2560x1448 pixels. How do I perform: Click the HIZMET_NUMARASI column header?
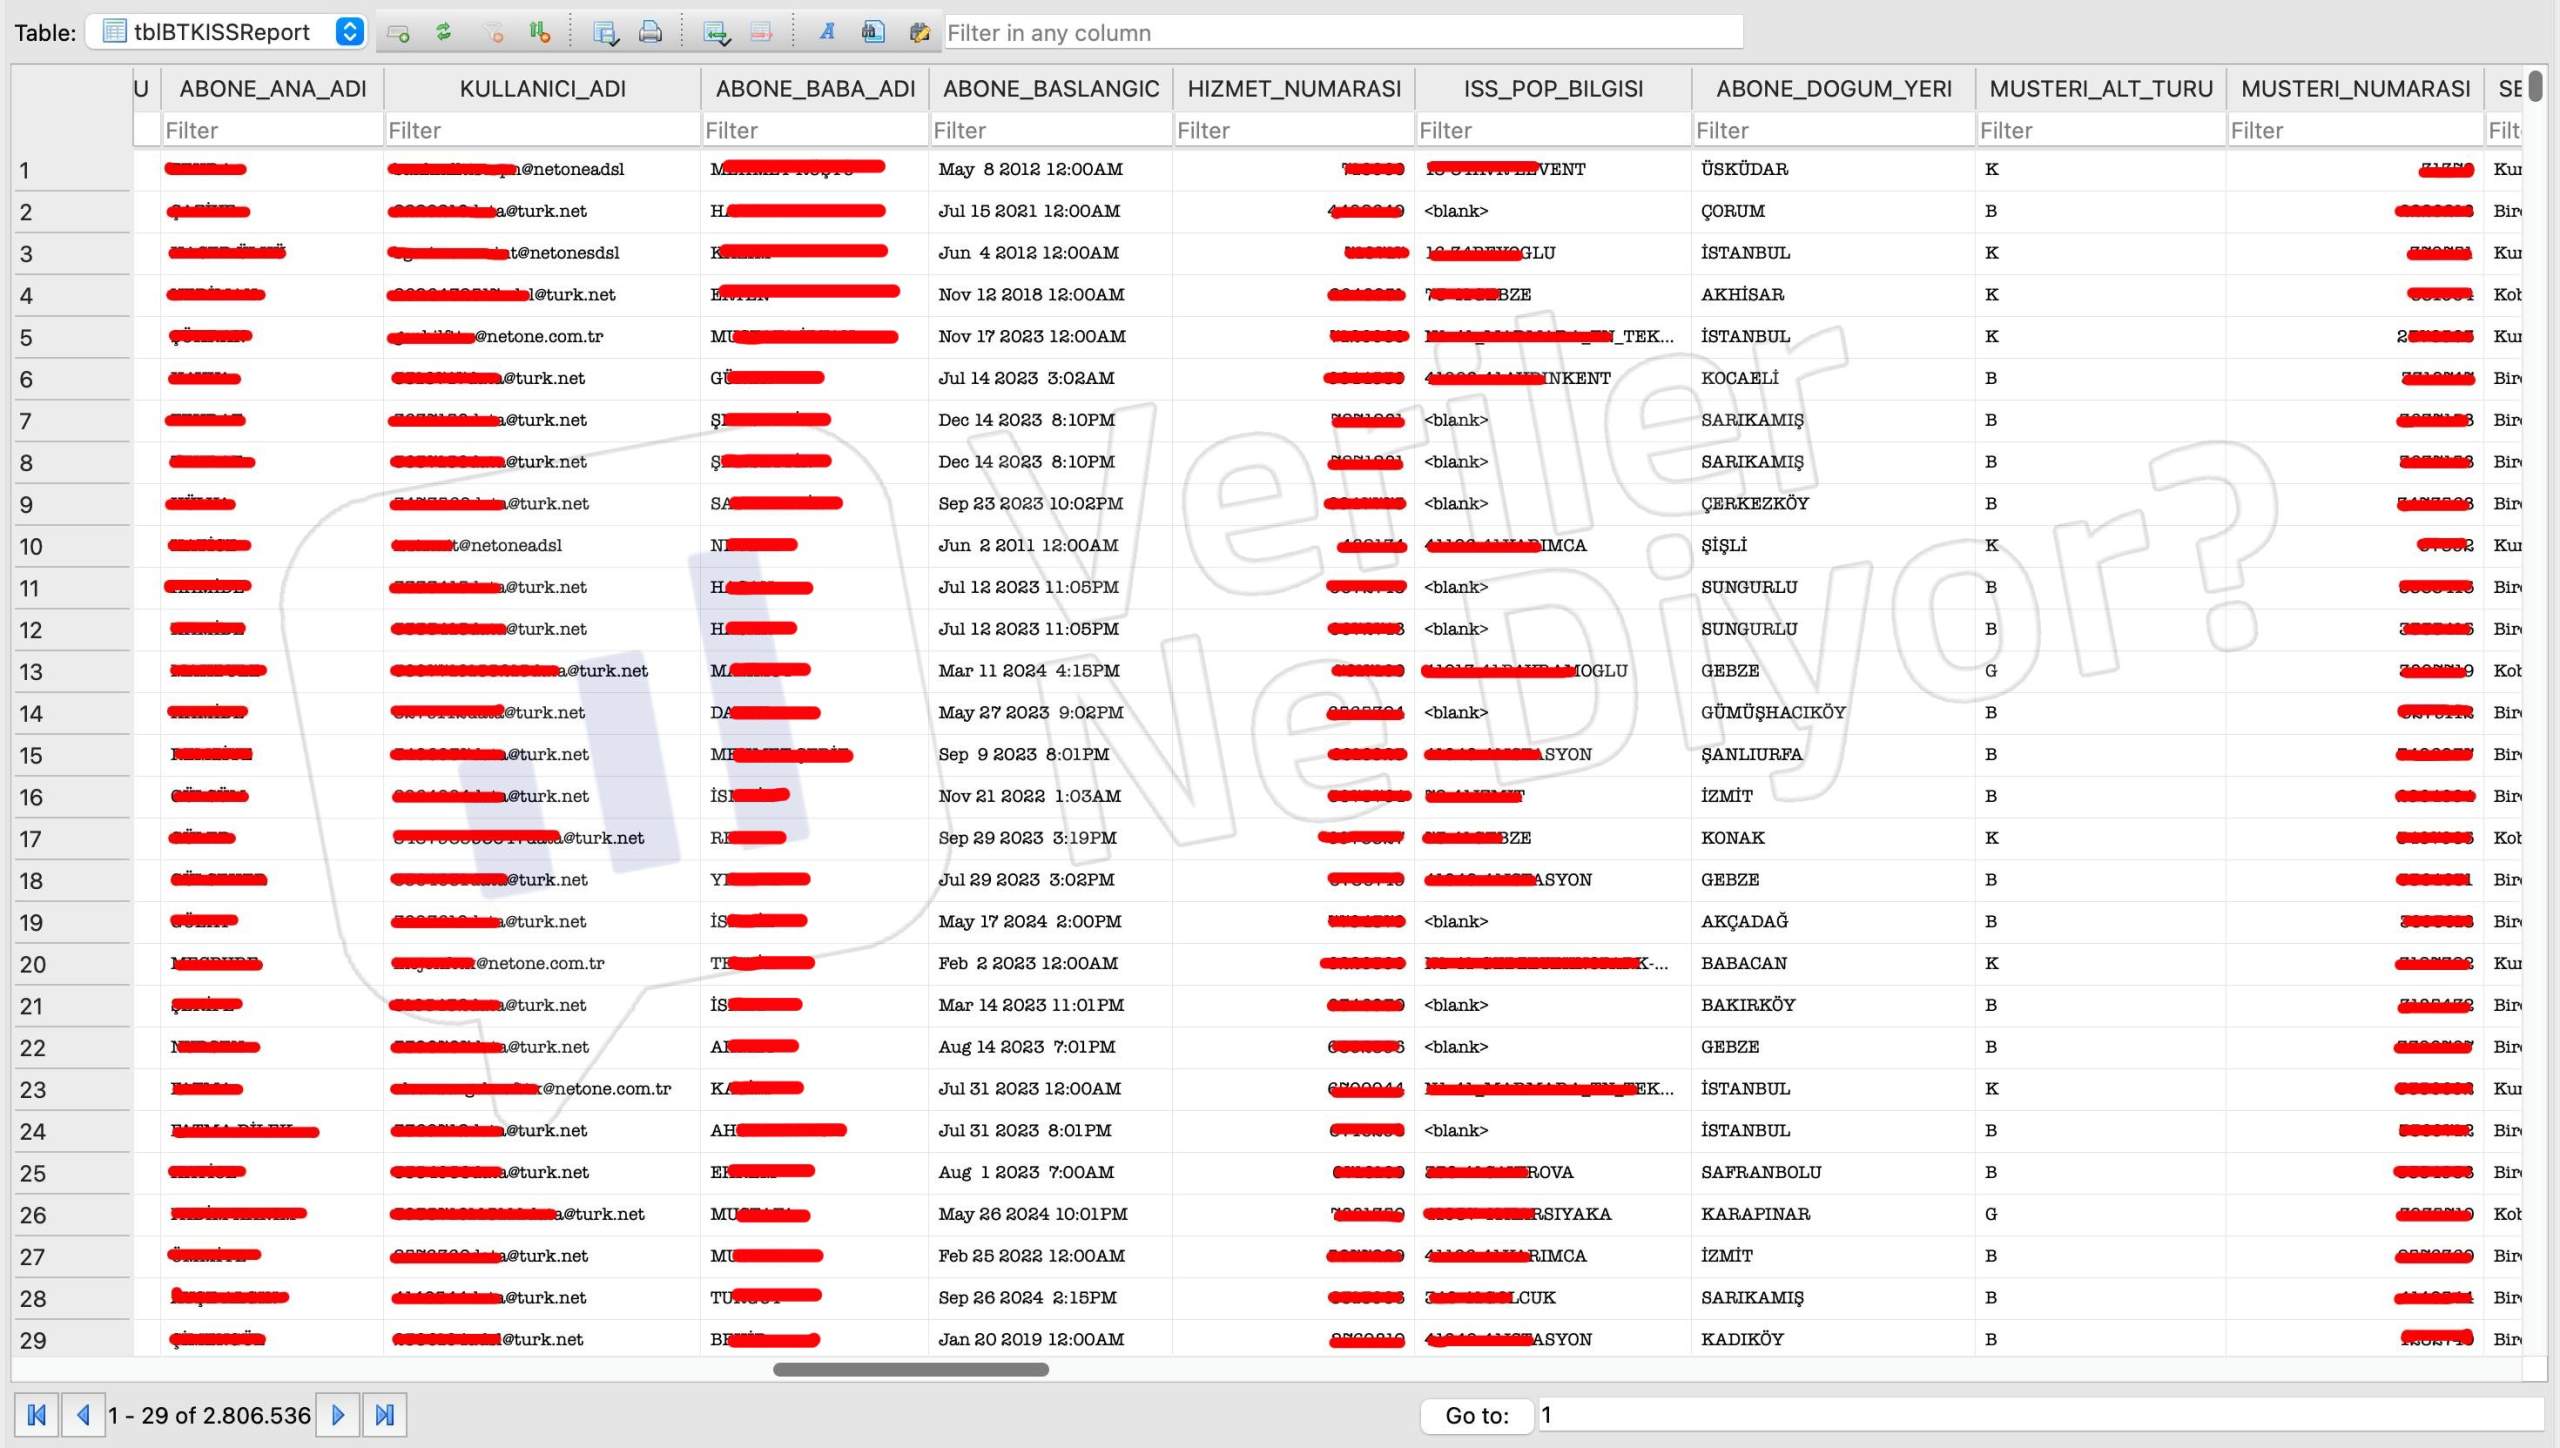point(1293,88)
